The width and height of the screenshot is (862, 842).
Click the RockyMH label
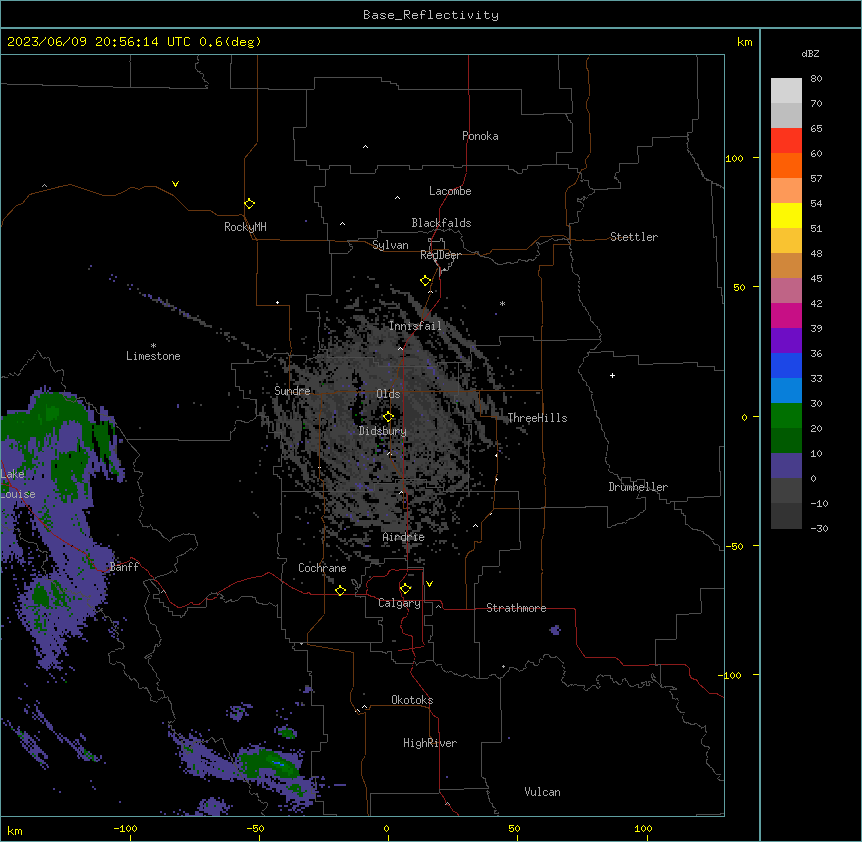click(x=245, y=227)
